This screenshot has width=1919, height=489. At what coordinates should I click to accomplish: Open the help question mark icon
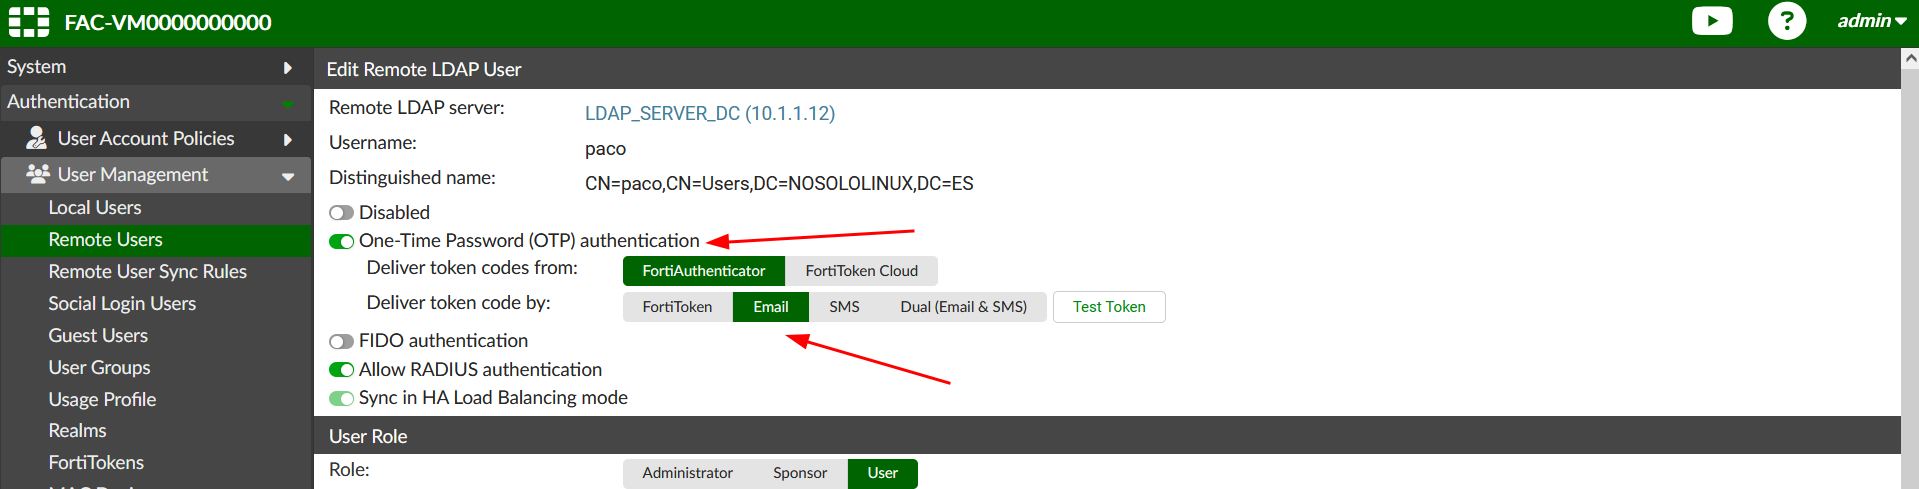click(1786, 21)
